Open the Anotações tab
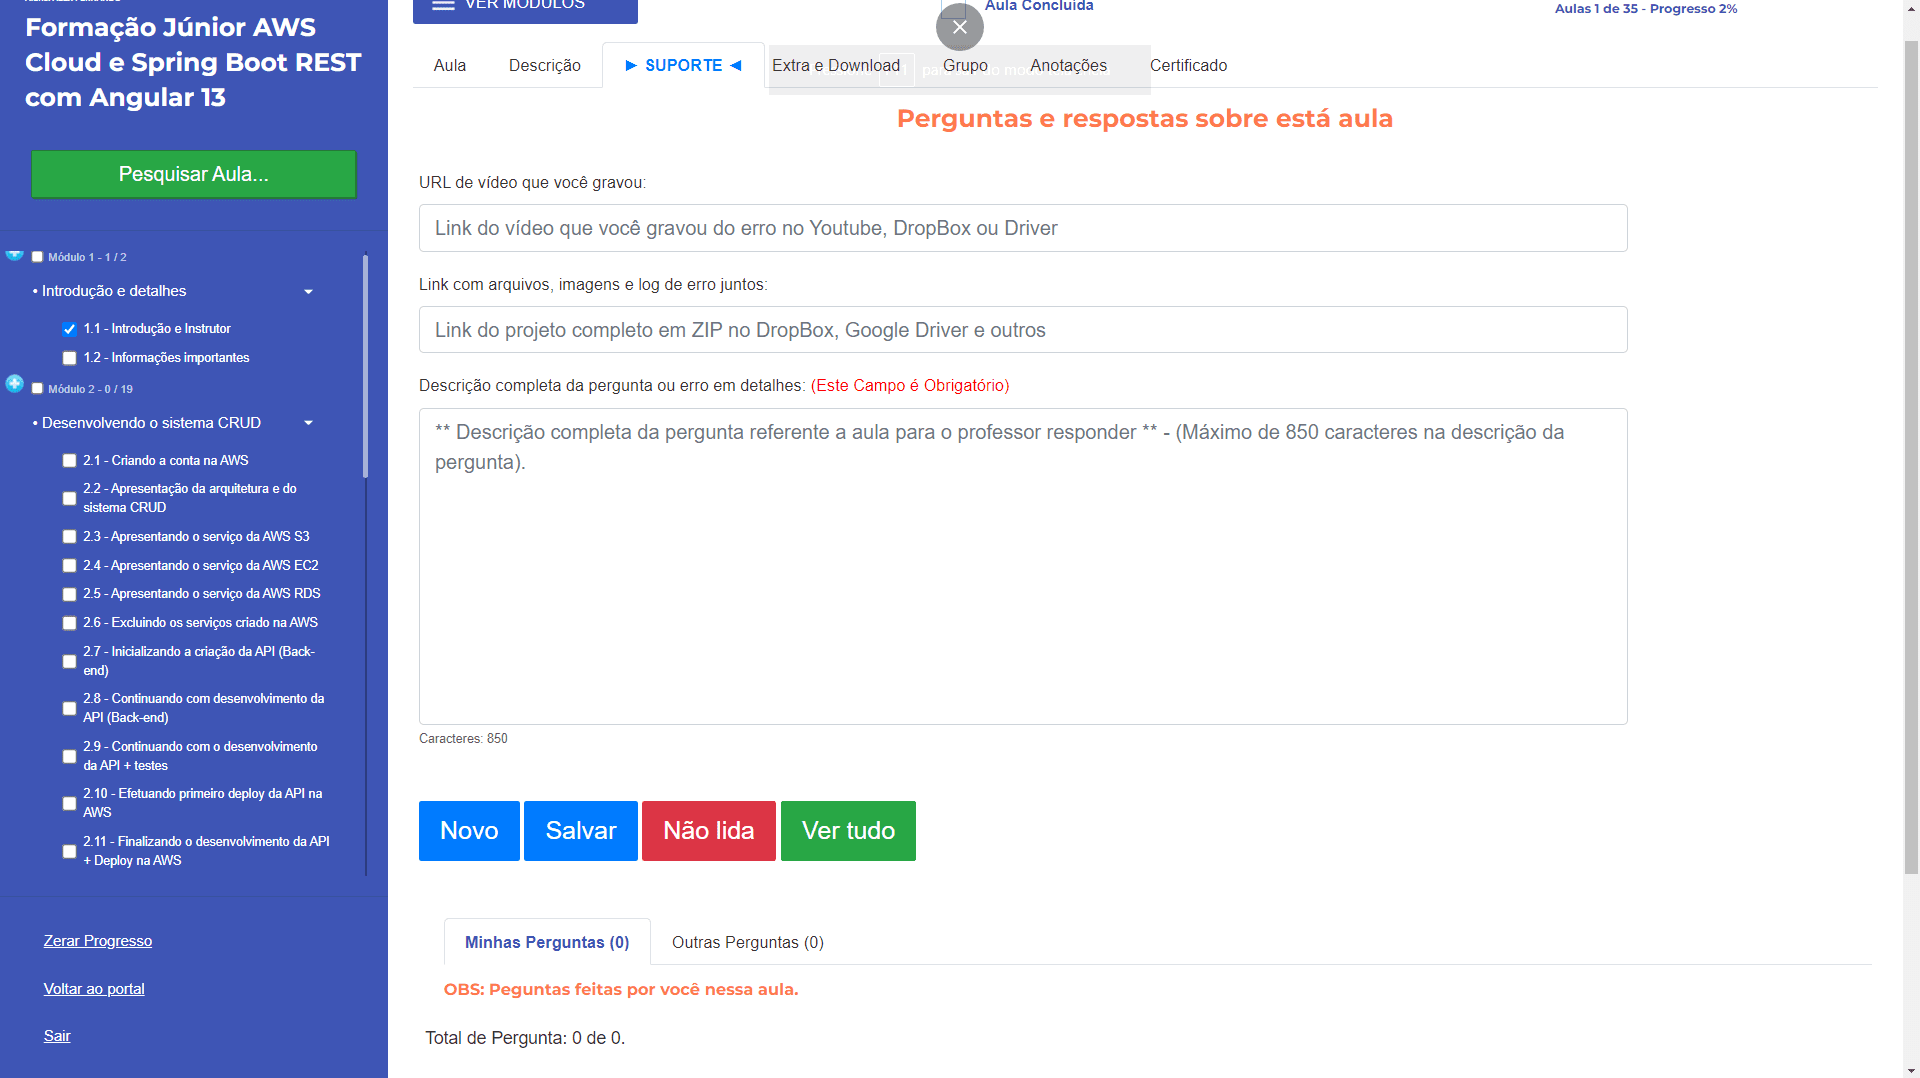Viewport: 1920px width, 1078px height. pos(1068,65)
